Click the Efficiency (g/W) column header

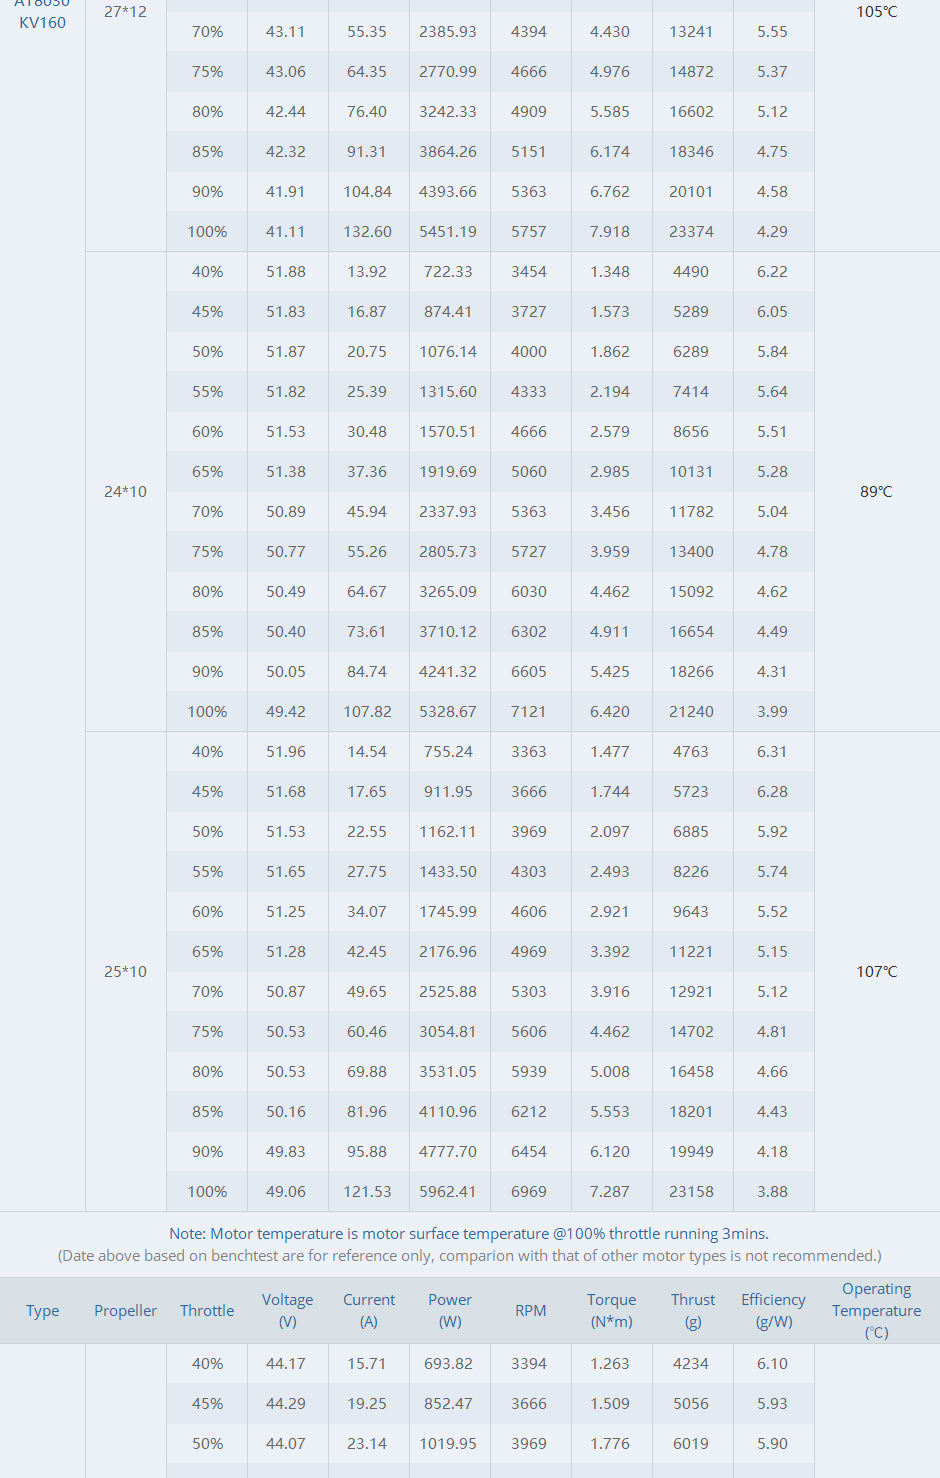pyautogui.click(x=773, y=1310)
